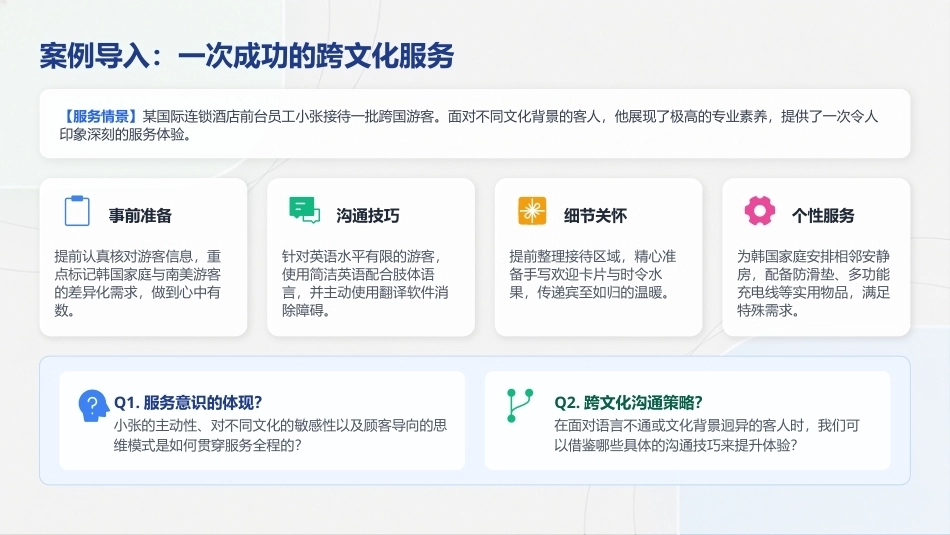
Task: Click the clipboard icon beside 事前准备
Action: (77, 211)
